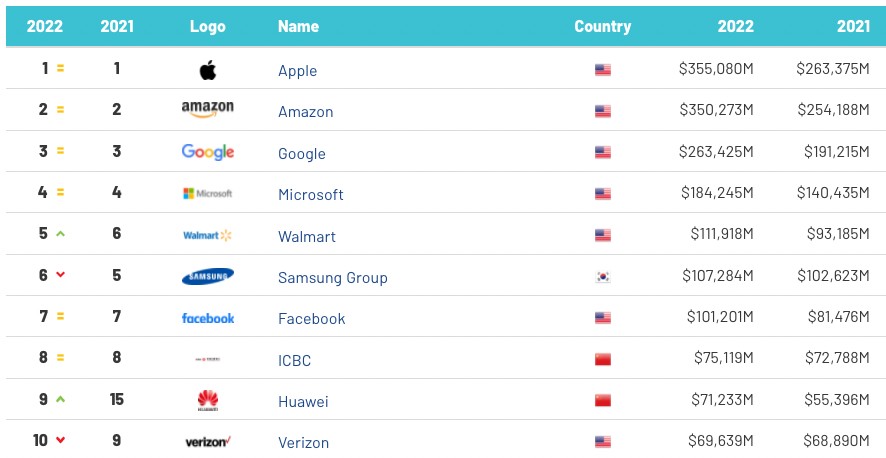The height and width of the screenshot is (458, 886).
Task: Open the Samsung Group name link
Action: (332, 278)
